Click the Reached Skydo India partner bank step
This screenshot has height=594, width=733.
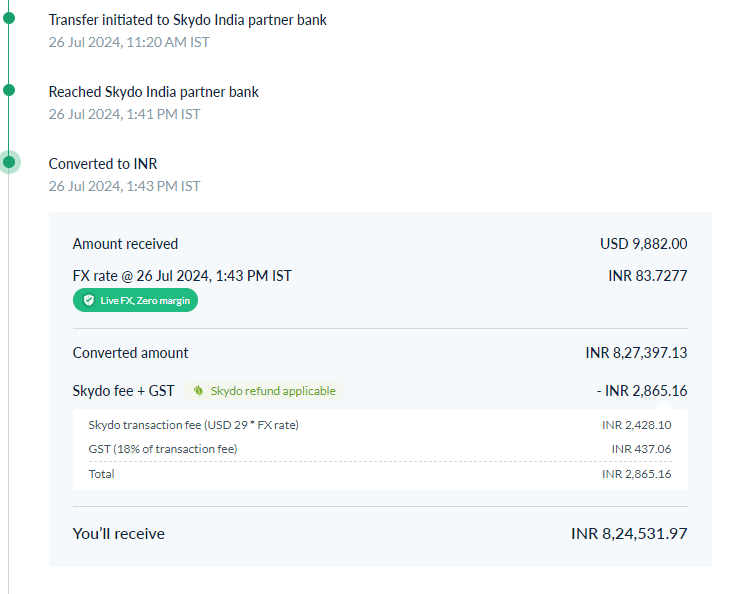(153, 92)
